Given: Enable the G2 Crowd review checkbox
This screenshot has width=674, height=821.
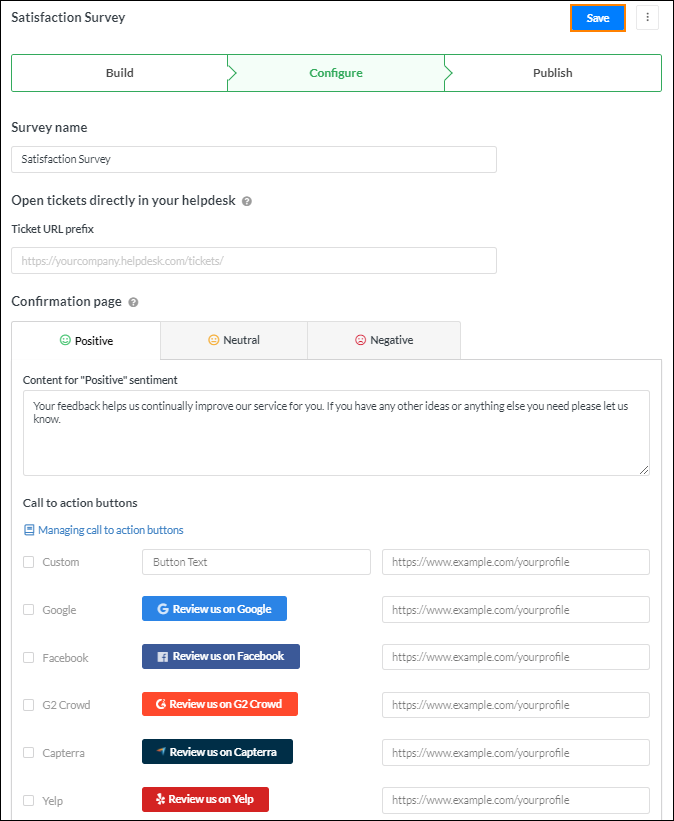Looking at the screenshot, I should coord(29,705).
